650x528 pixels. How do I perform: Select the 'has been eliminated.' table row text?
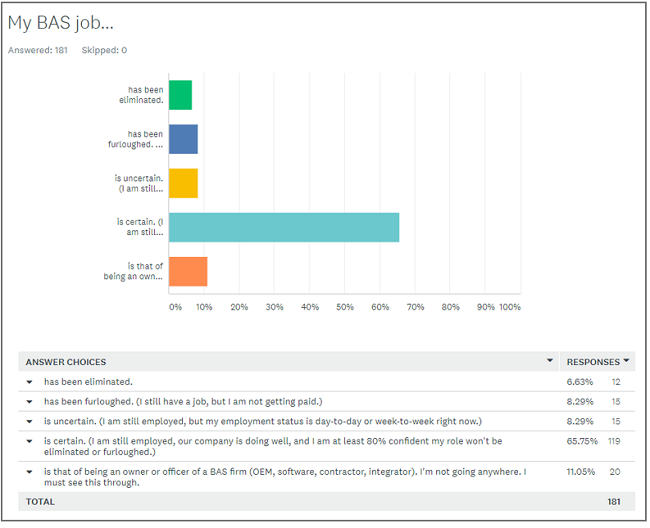pos(88,382)
